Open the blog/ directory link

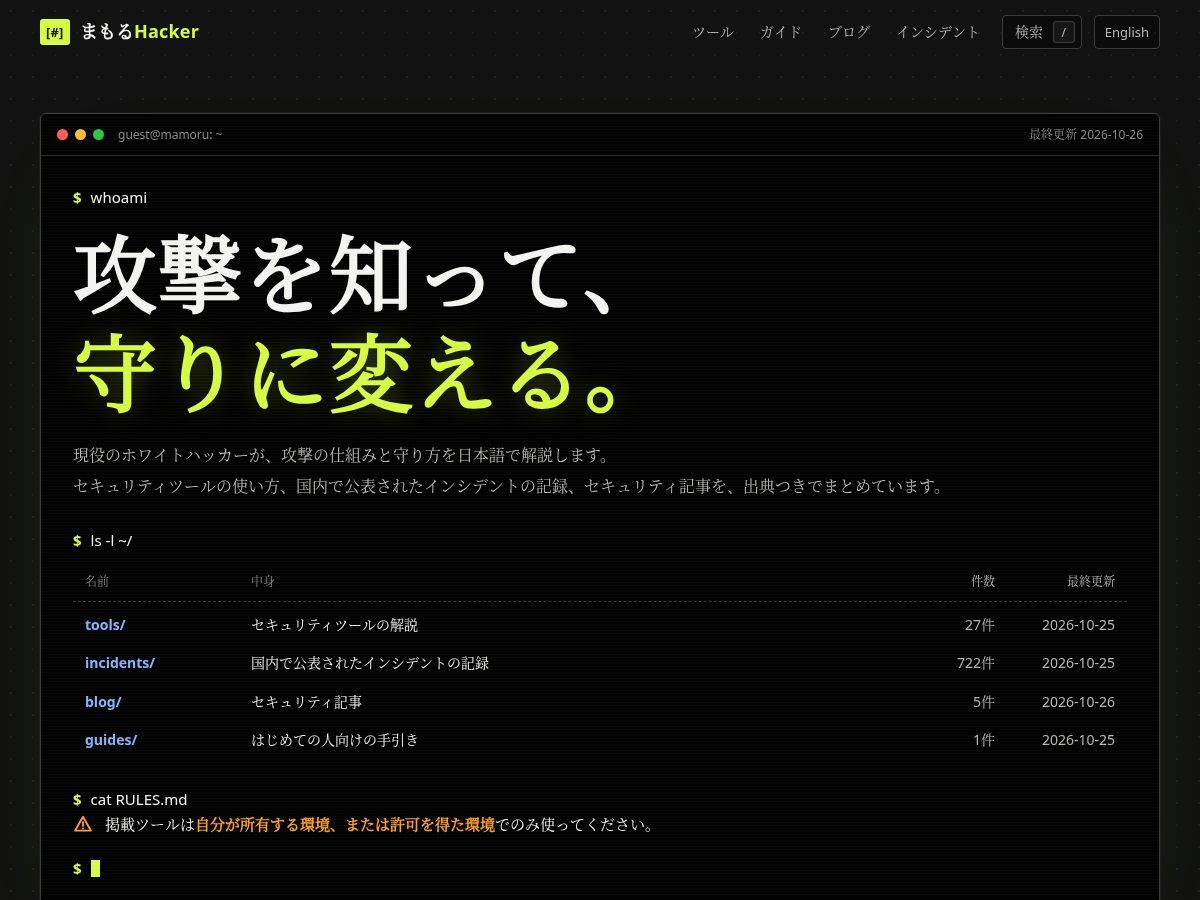(x=103, y=702)
